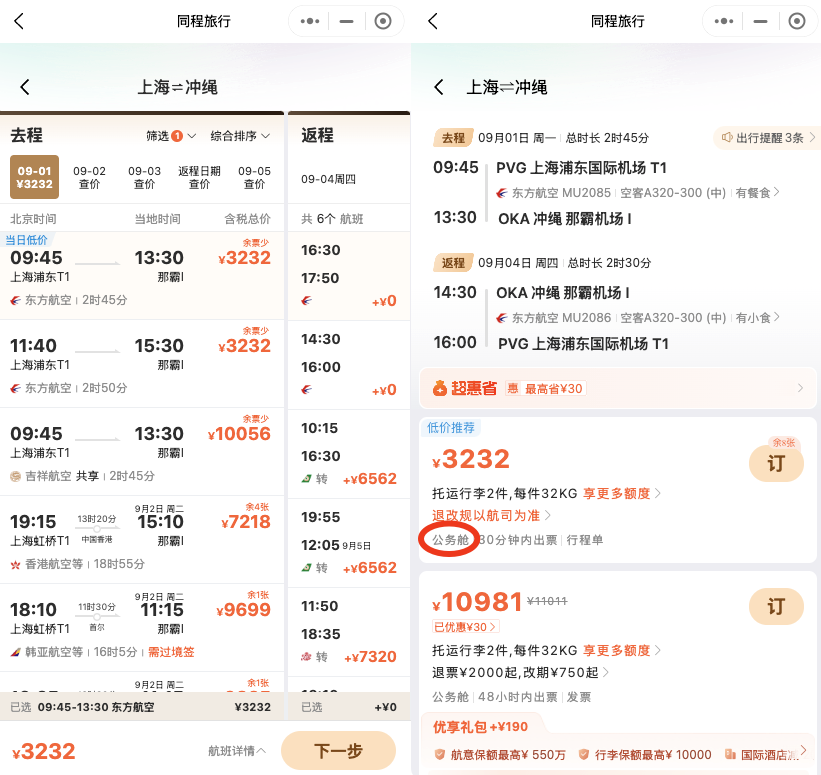
Task: Open 超惠省 最高省¥30 banner
Action: click(618, 389)
